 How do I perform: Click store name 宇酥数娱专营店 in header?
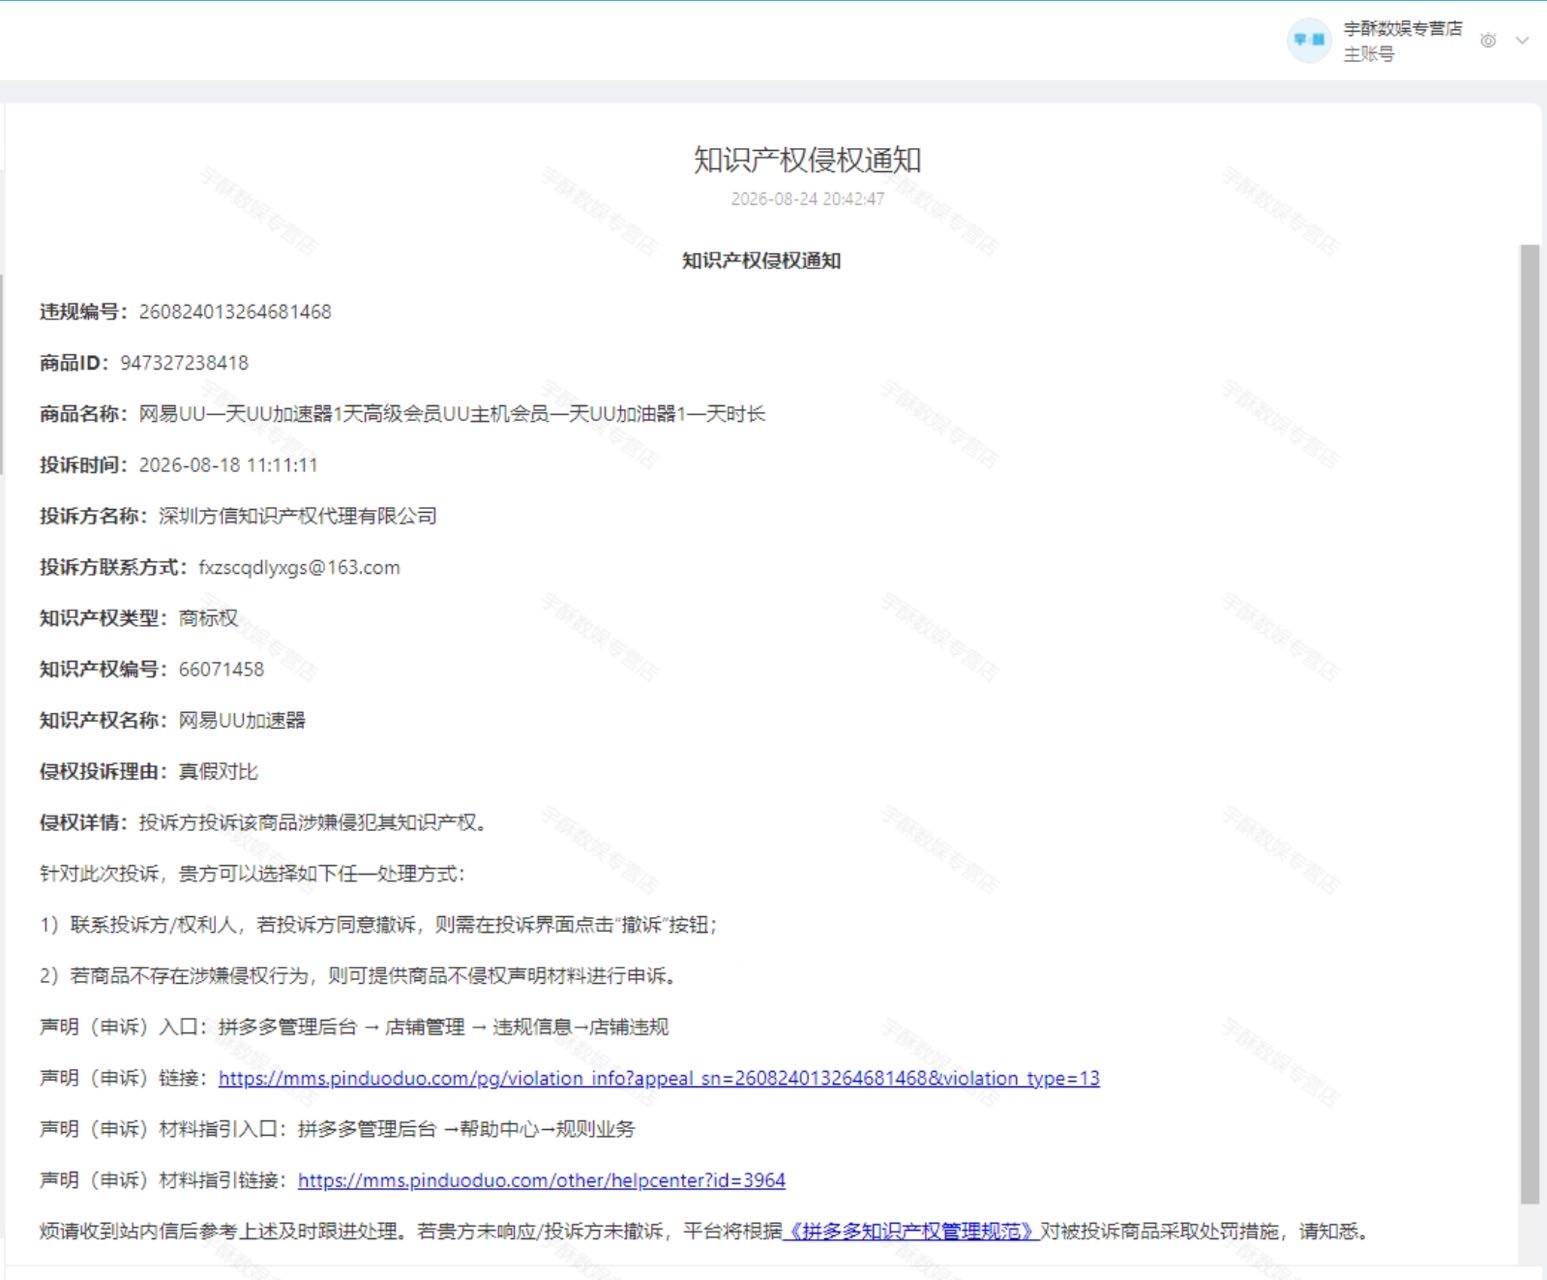pyautogui.click(x=1402, y=28)
